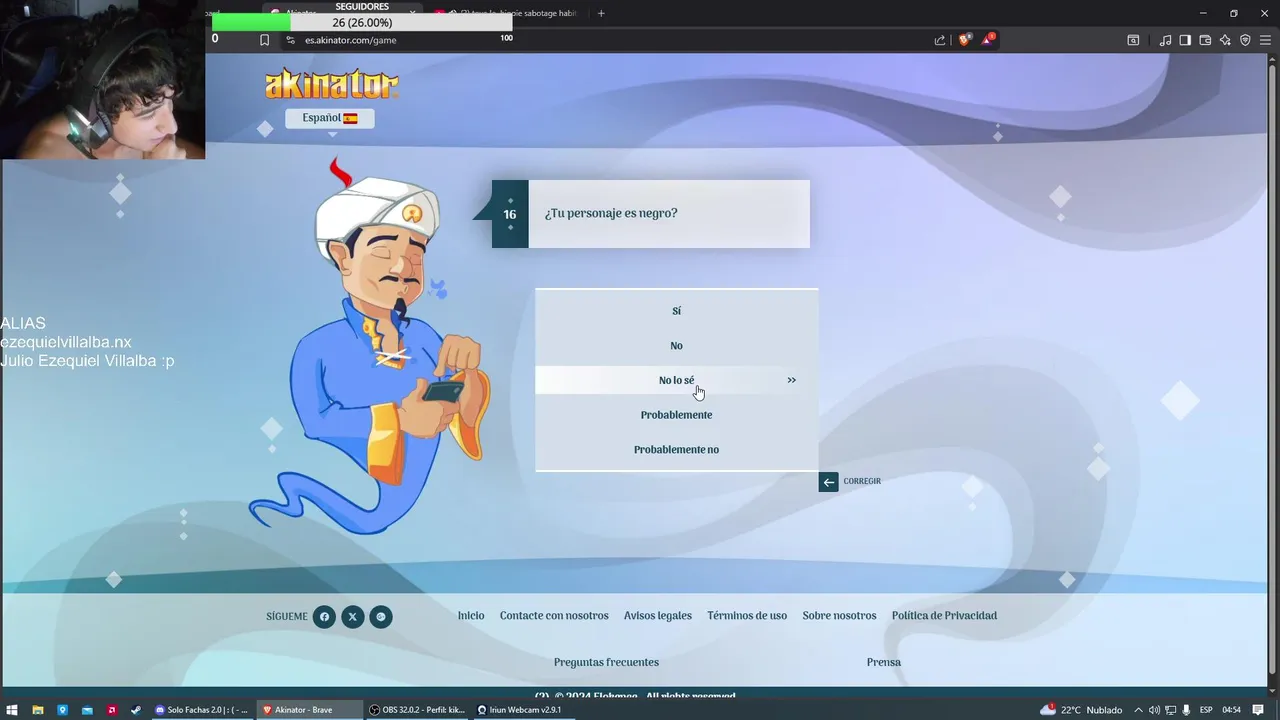
Task: Open the Español language selector
Action: pyautogui.click(x=330, y=118)
